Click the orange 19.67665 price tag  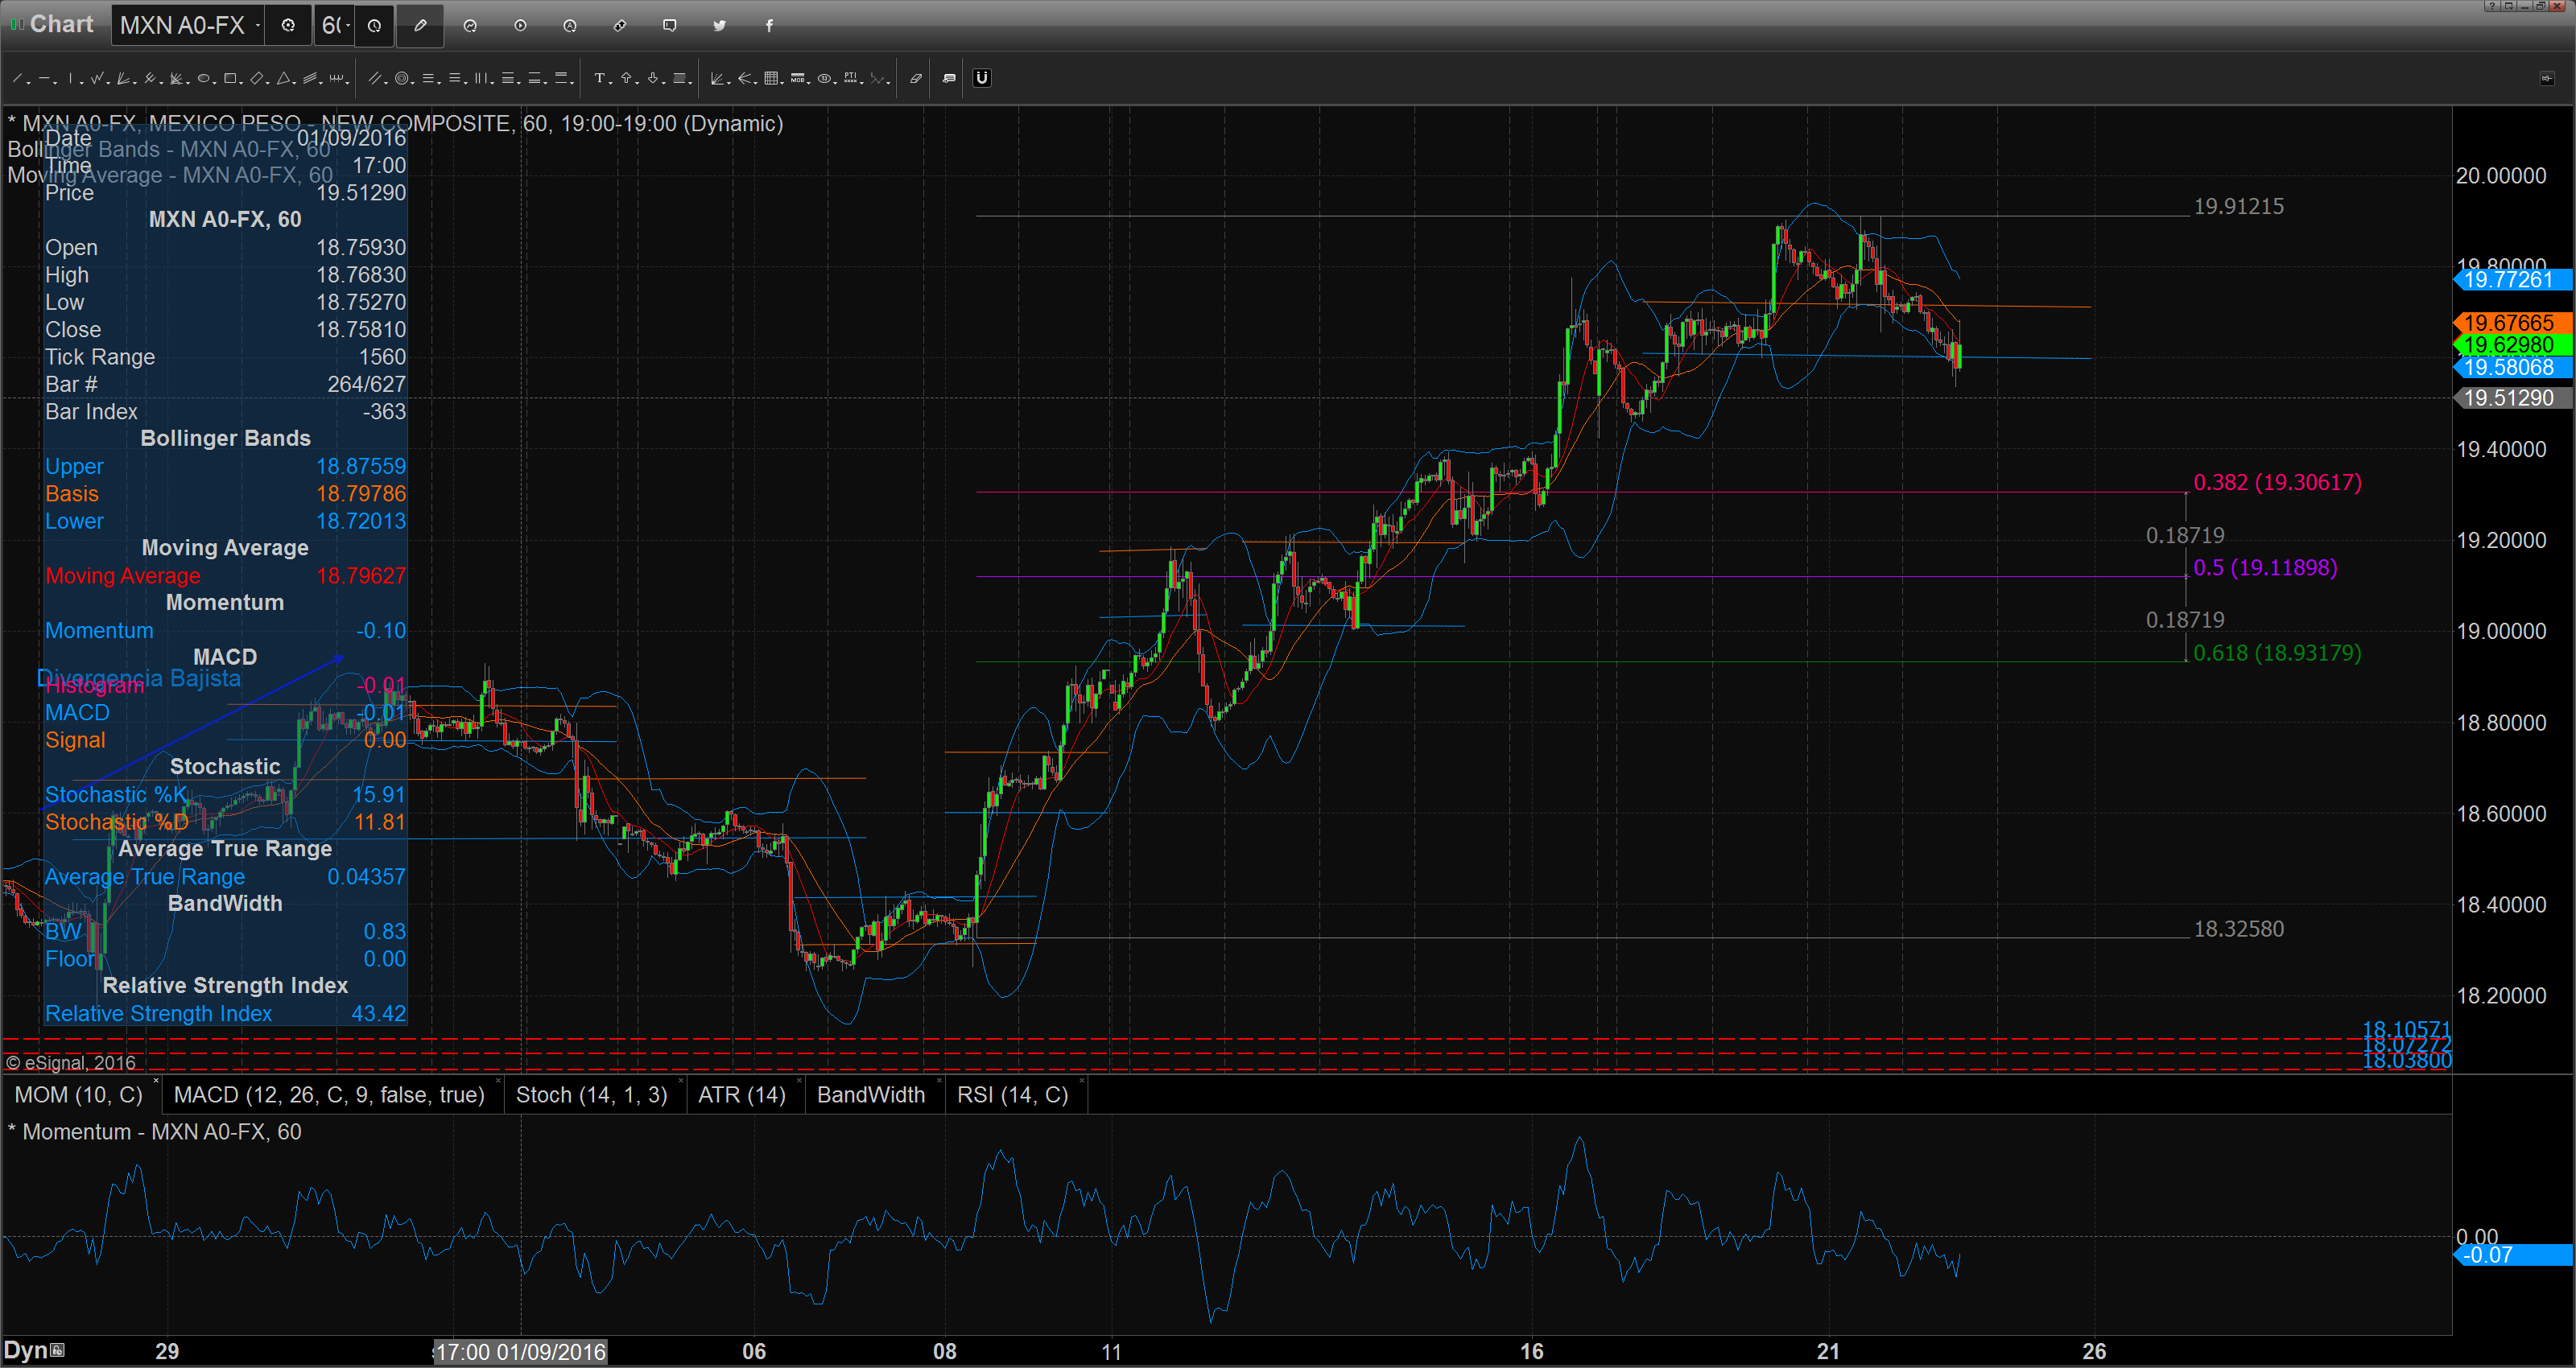2513,323
